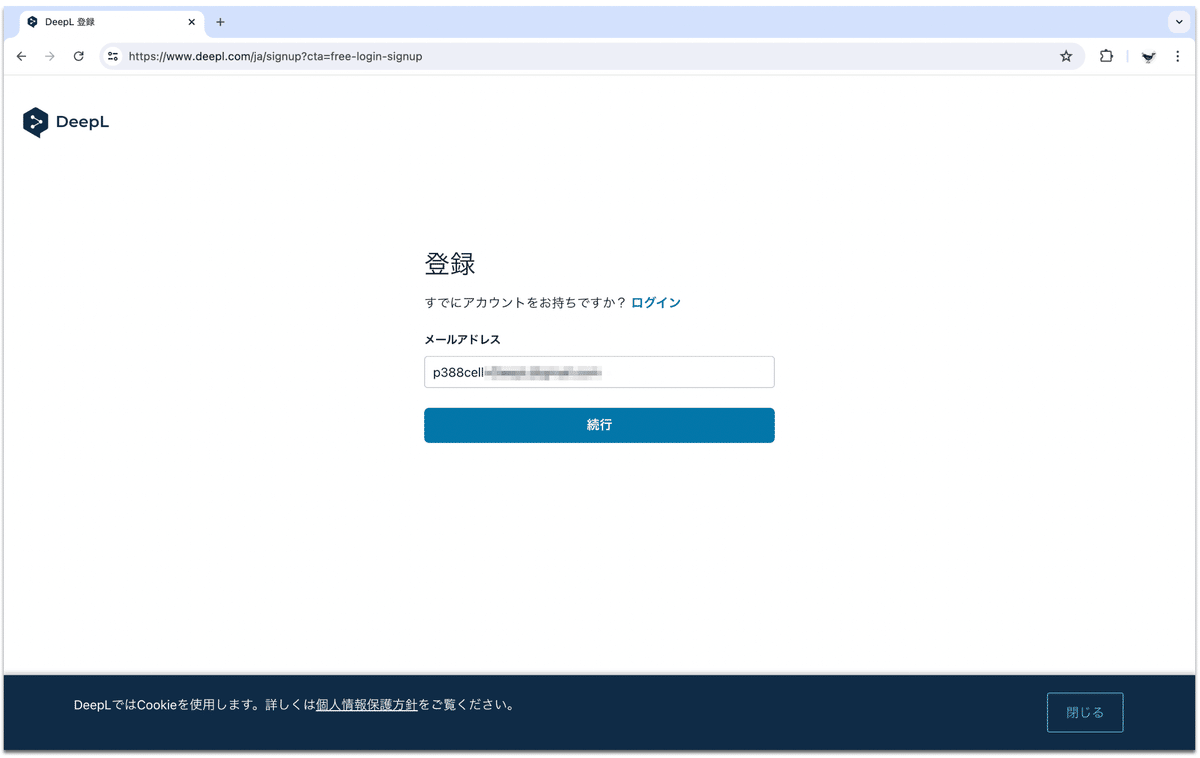Screen dimensions: 1200x758
Task: Navigate back with the browser back arrow
Action: pyautogui.click(x=21, y=56)
